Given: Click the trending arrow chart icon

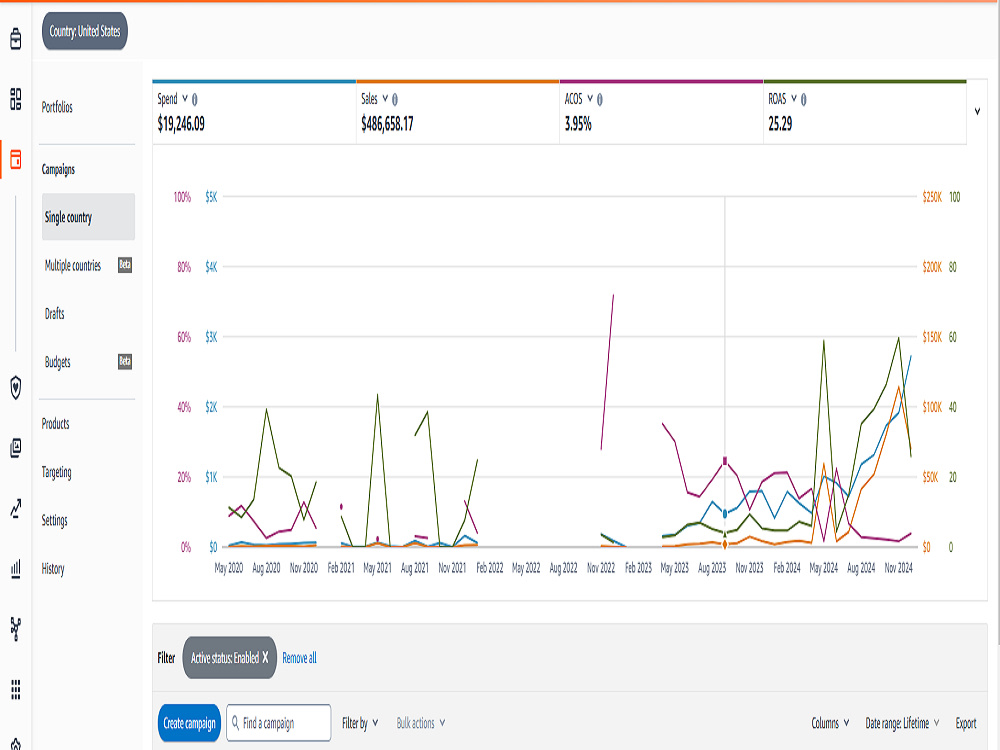Looking at the screenshot, I should 16,508.
